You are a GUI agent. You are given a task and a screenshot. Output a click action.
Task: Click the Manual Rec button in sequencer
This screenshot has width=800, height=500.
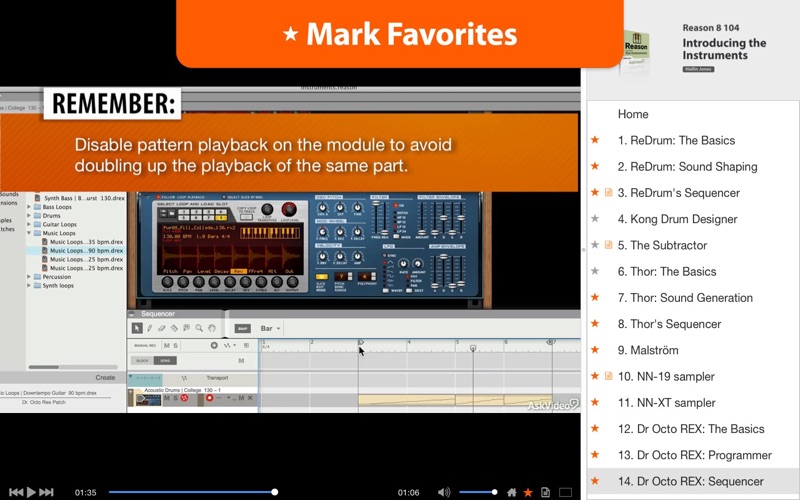[145, 345]
